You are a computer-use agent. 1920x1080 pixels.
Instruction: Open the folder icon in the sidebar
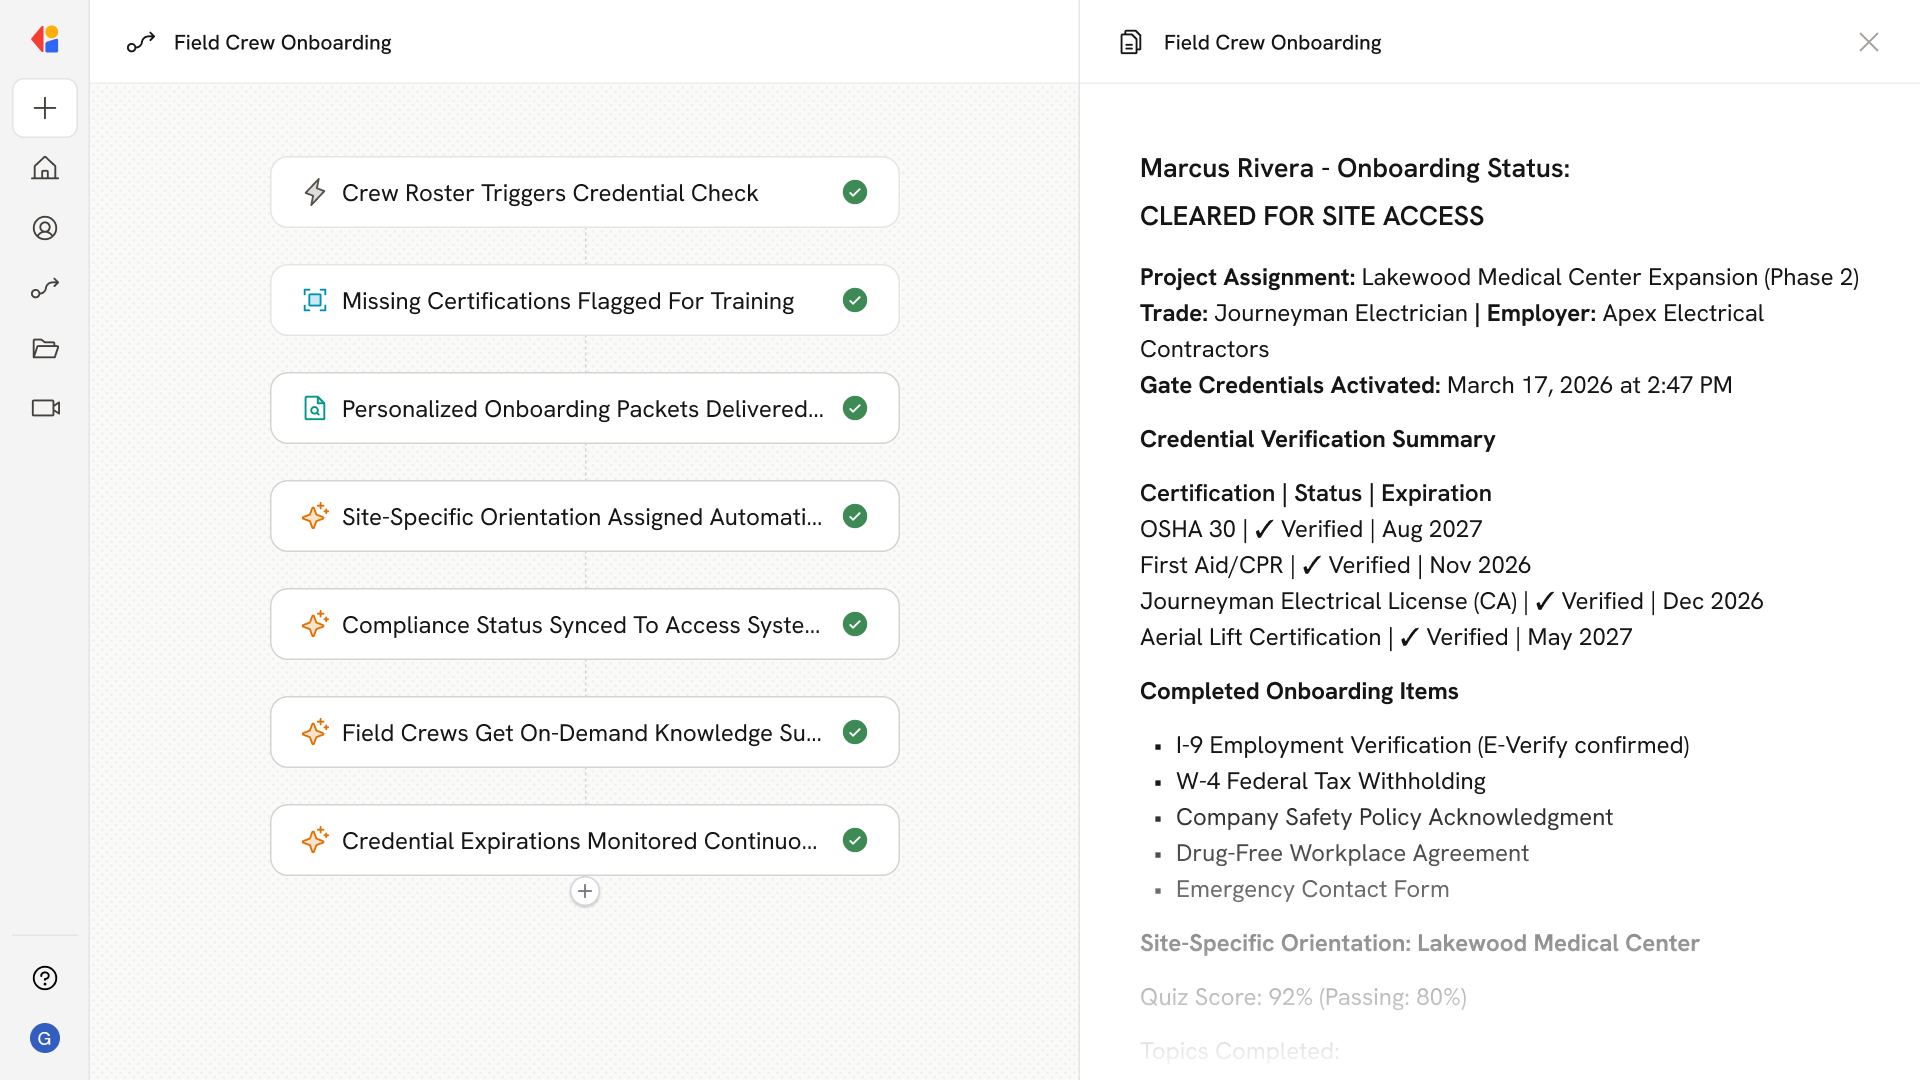pyautogui.click(x=45, y=348)
